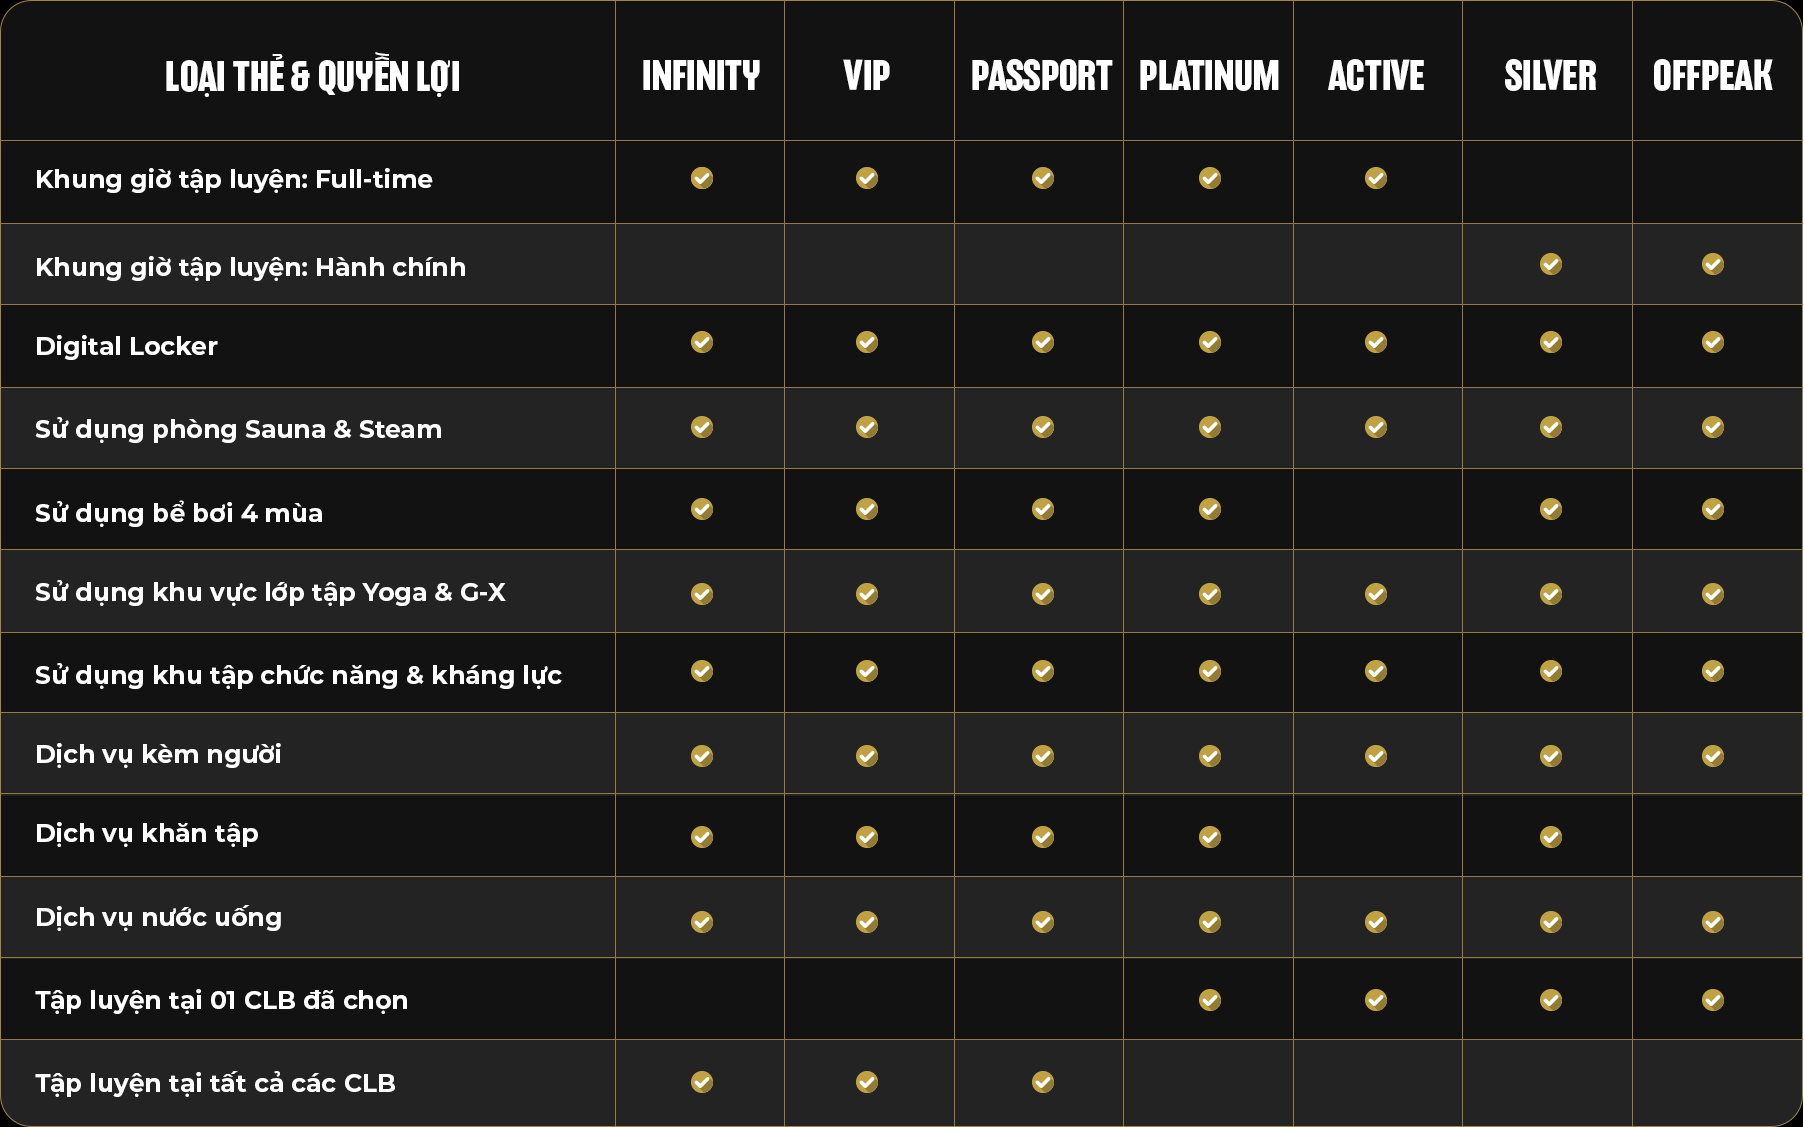
Task: Click the PASSPORT checkmark for Dịch vụ khăn tập
Action: coord(1043,836)
